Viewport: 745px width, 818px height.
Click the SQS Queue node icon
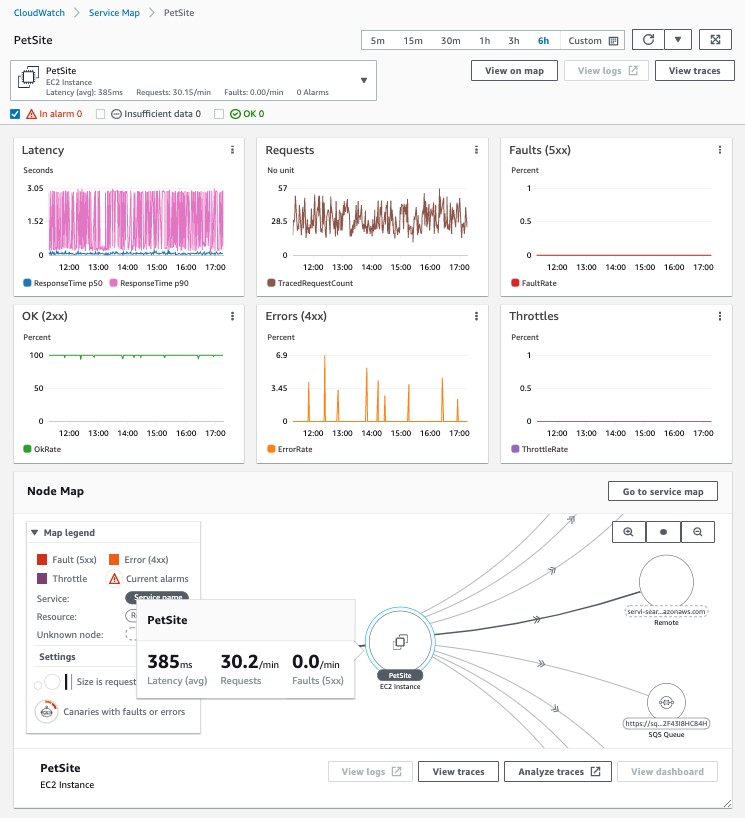(x=666, y=702)
